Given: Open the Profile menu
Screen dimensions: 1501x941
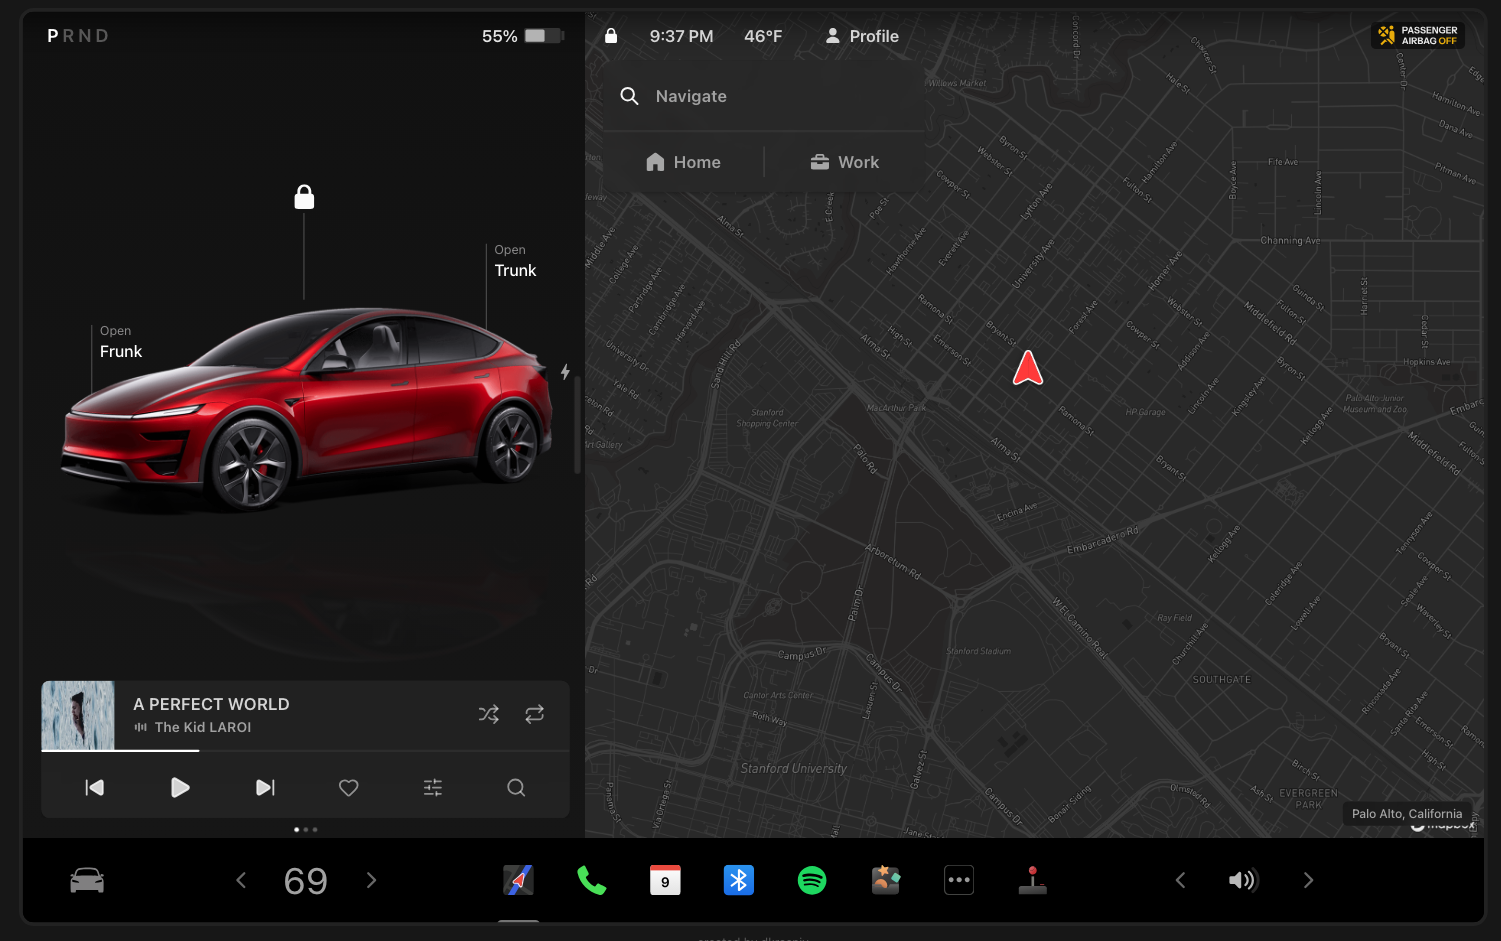Looking at the screenshot, I should pyautogui.click(x=861, y=36).
